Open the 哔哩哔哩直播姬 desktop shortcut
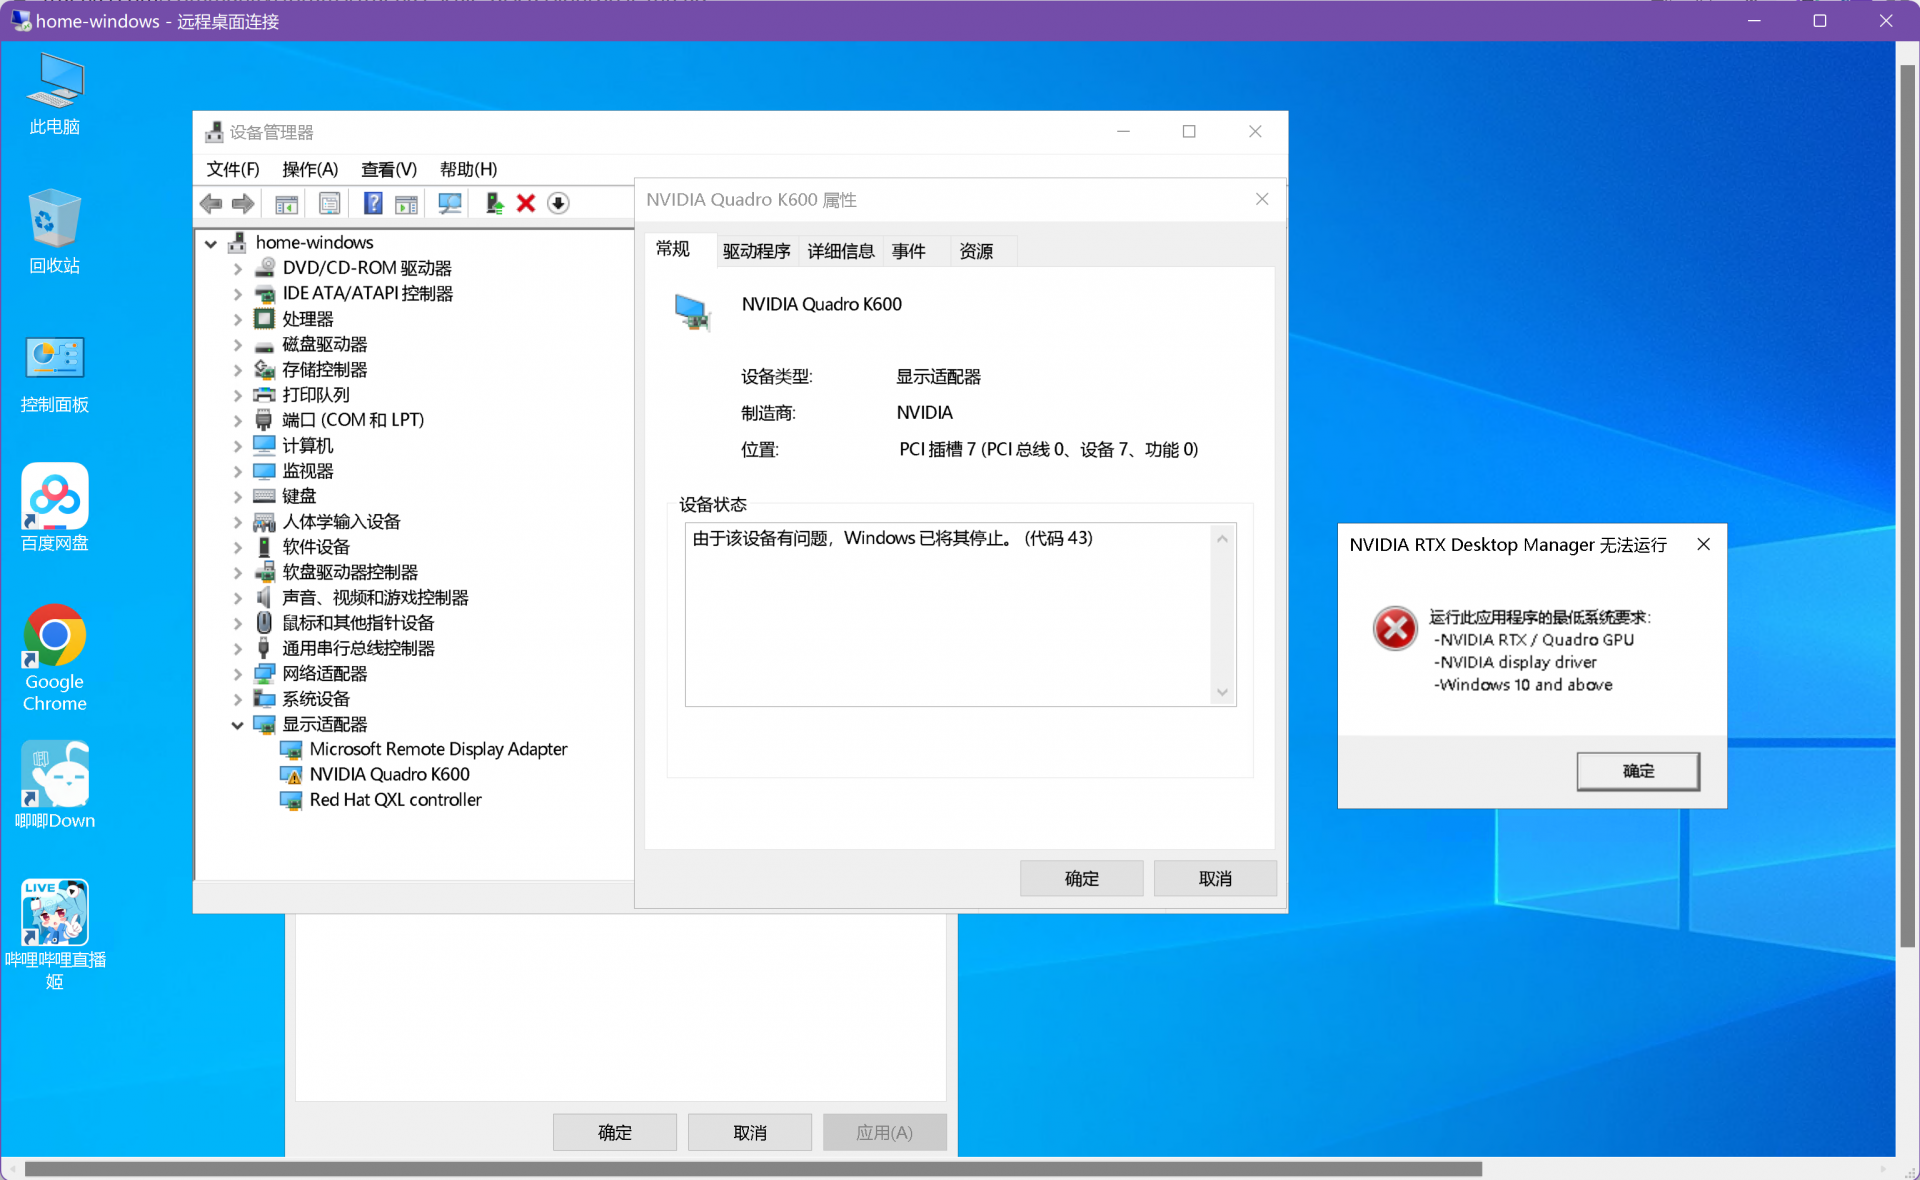 [55, 935]
